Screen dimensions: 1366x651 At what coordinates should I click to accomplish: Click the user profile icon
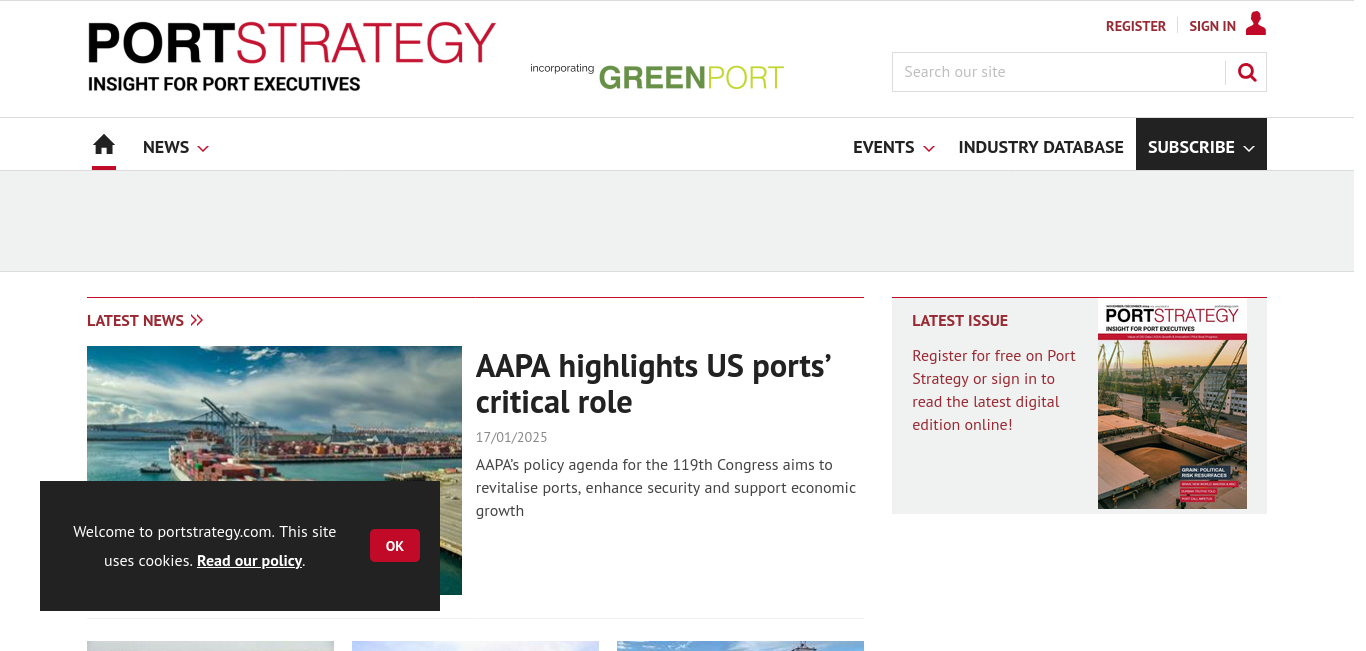coord(1256,24)
